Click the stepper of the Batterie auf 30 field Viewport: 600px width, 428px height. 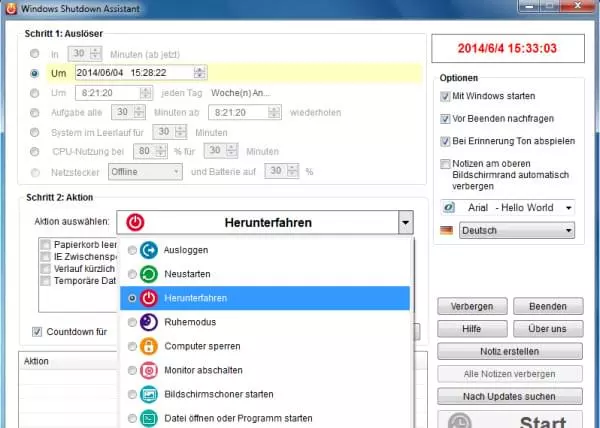(x=292, y=171)
